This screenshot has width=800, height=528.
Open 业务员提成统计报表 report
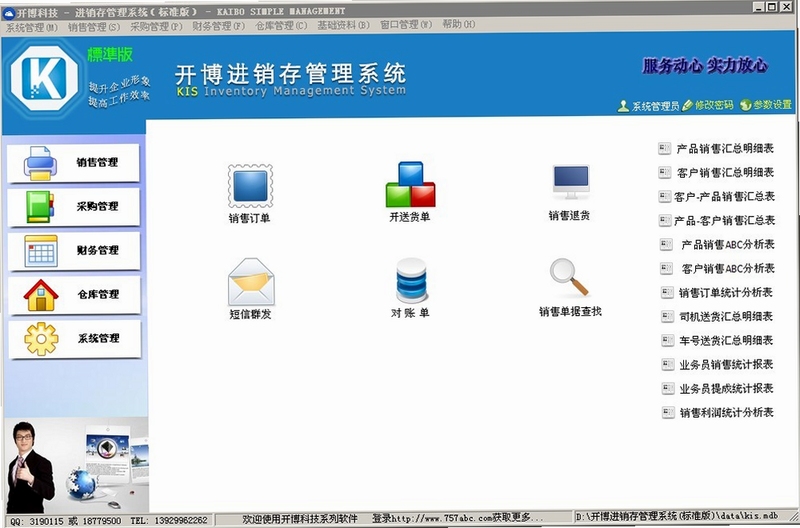coord(727,388)
